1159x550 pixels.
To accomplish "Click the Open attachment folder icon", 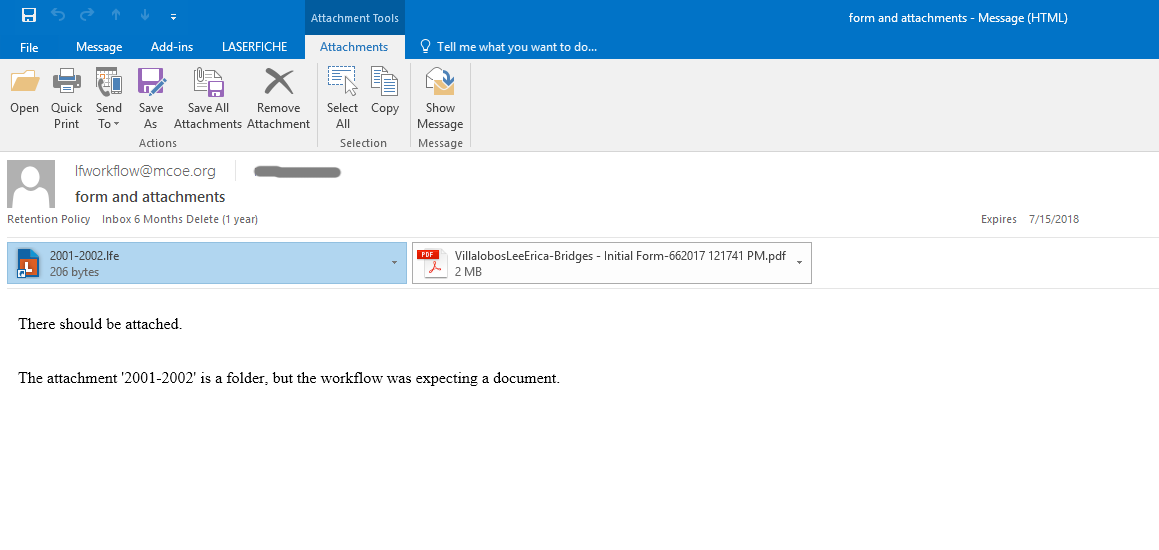I will click(x=24, y=83).
